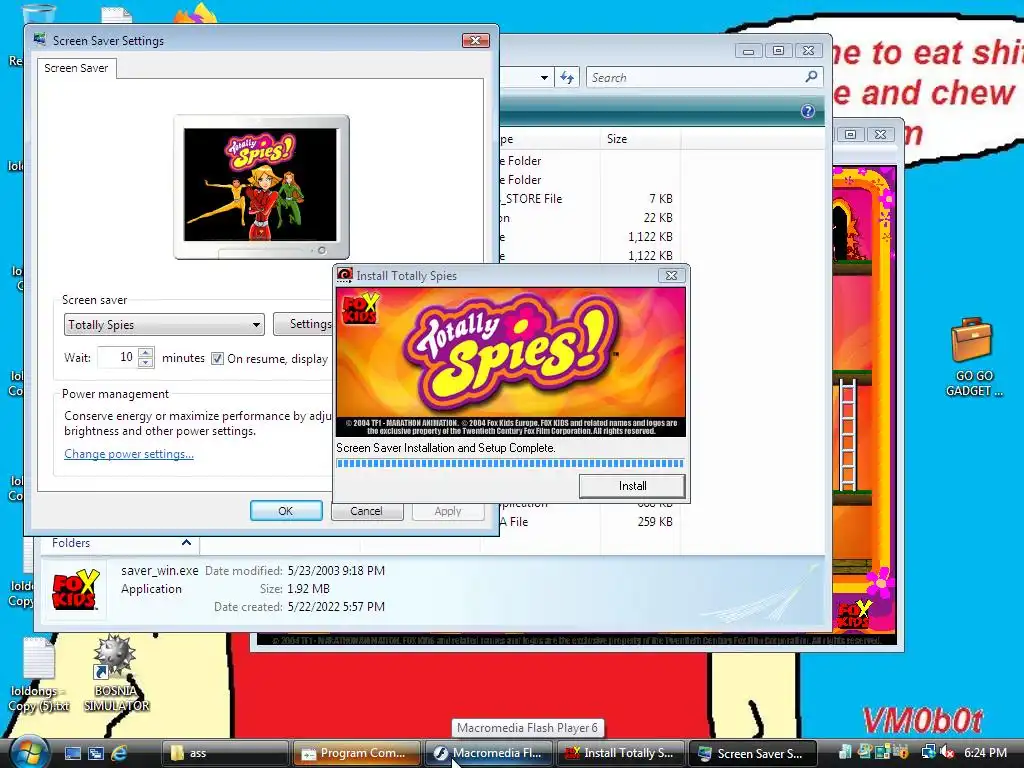This screenshot has height=768, width=1024.
Task: Select the Screen Saver tab
Action: tap(76, 68)
